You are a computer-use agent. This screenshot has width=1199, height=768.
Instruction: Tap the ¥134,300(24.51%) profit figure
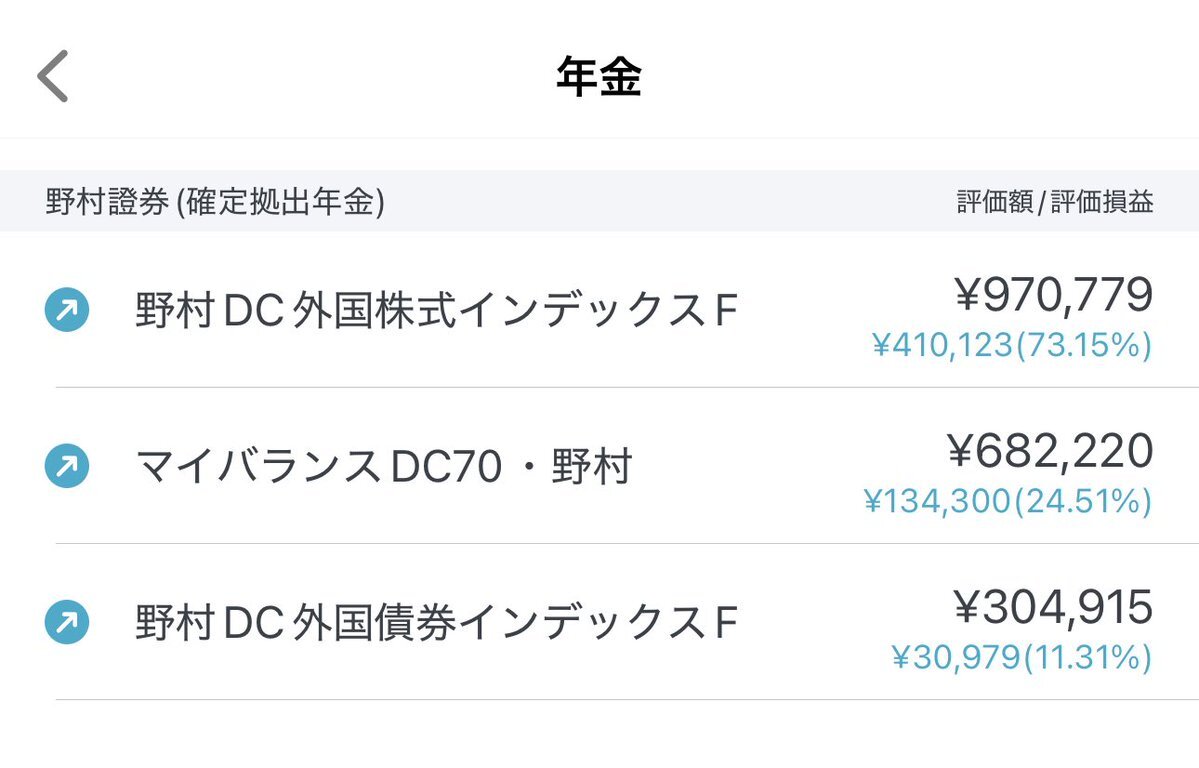[1008, 501]
